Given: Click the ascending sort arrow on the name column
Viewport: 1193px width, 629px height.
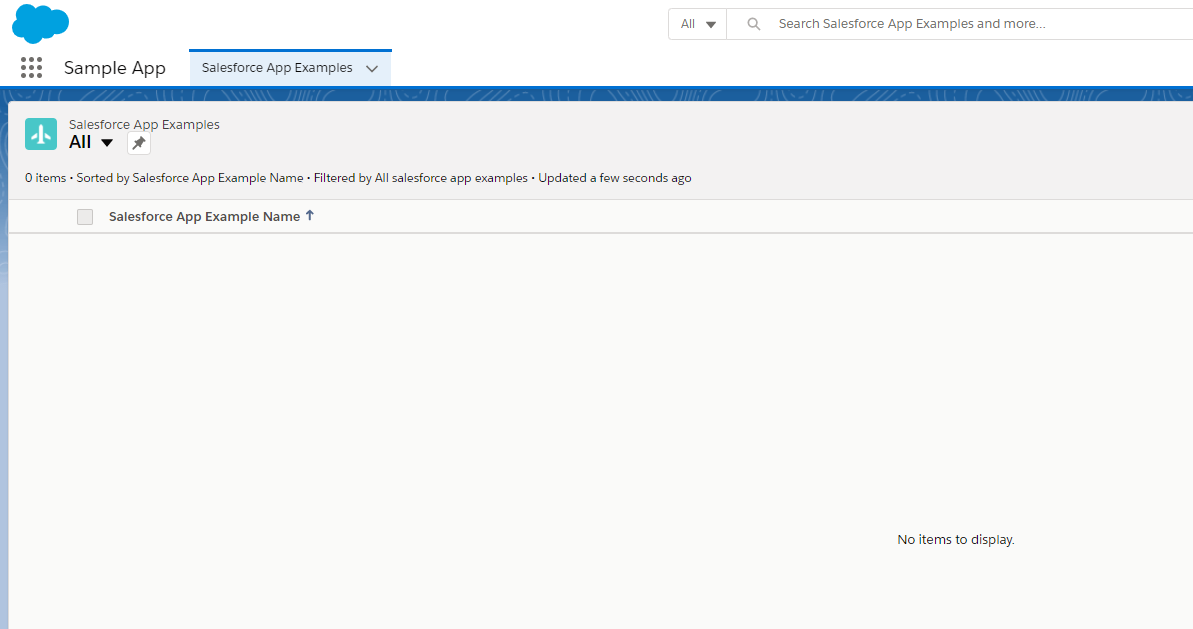Looking at the screenshot, I should click(x=310, y=215).
